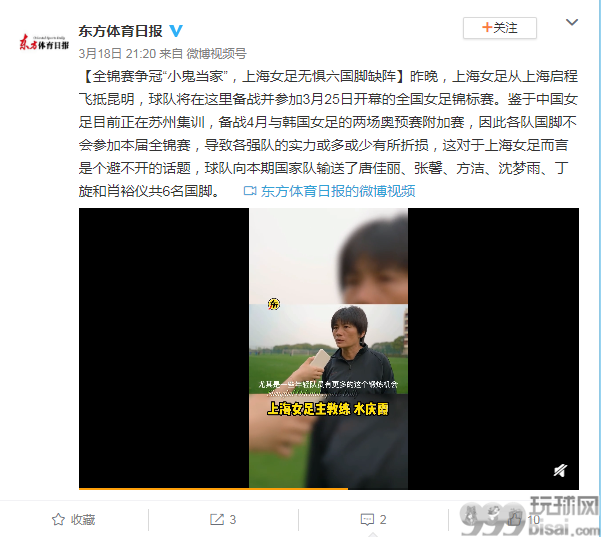Click the video camera icon before link

pyautogui.click(x=250, y=191)
